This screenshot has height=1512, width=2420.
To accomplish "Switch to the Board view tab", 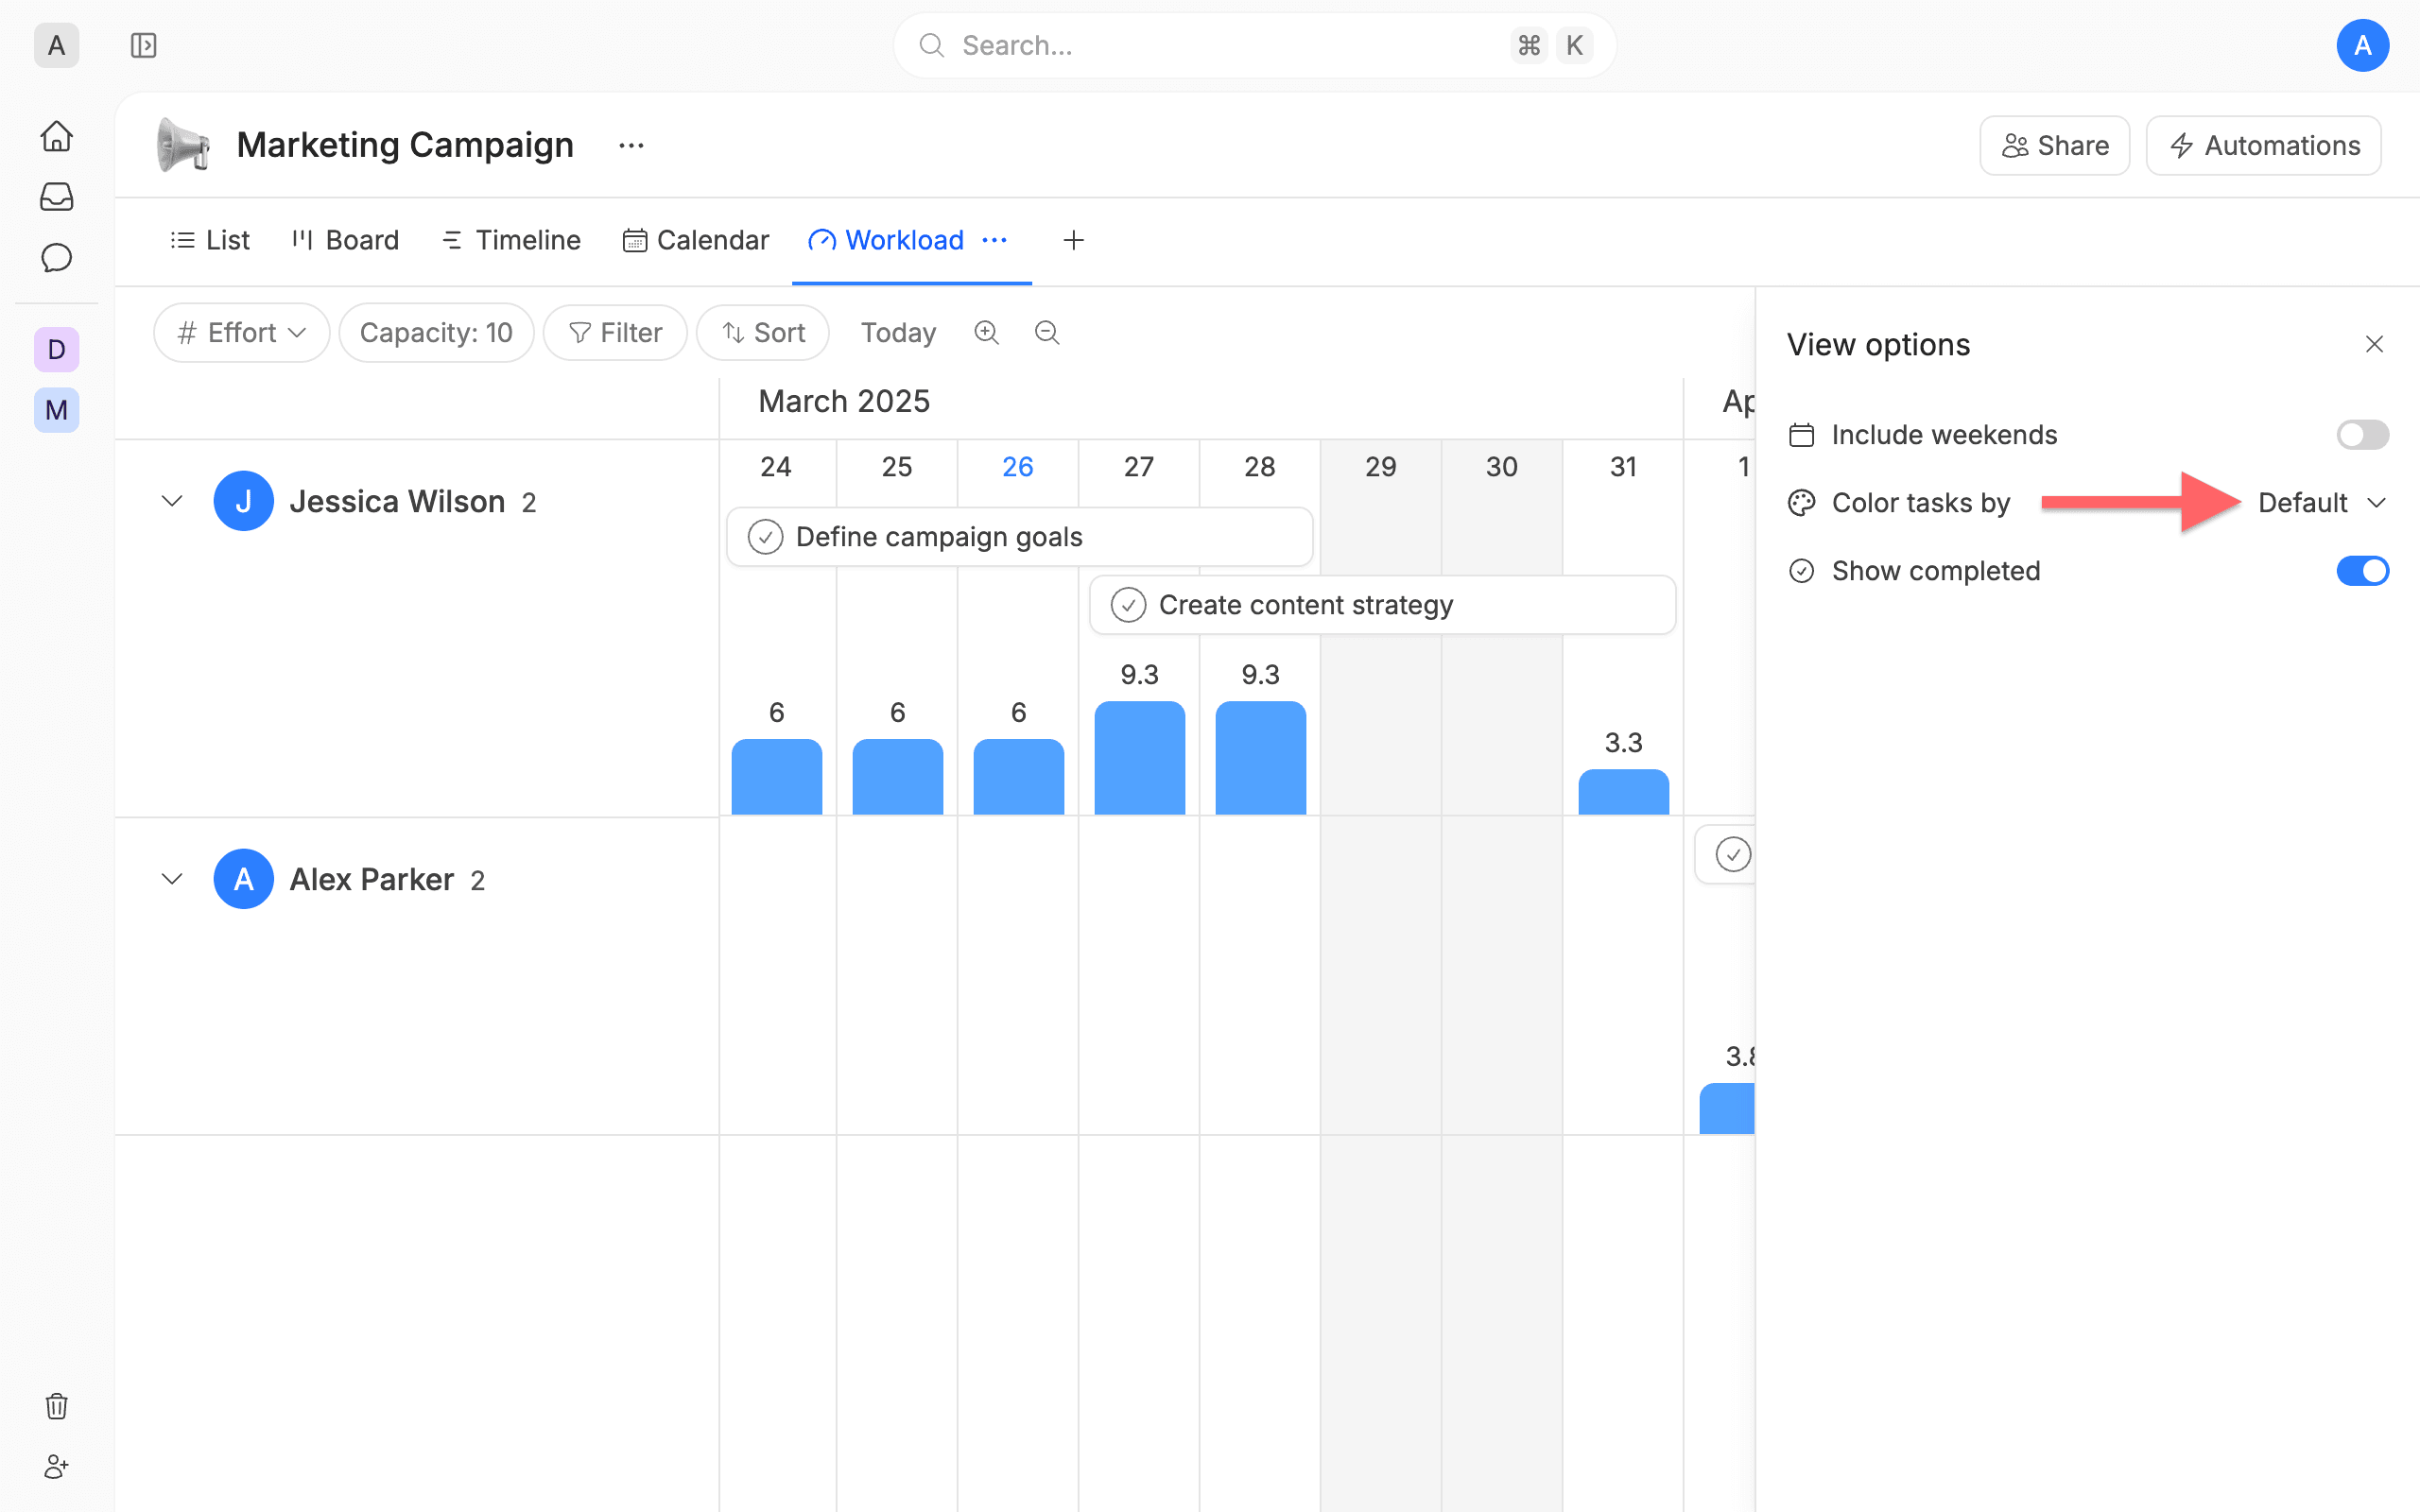I will [x=345, y=240].
